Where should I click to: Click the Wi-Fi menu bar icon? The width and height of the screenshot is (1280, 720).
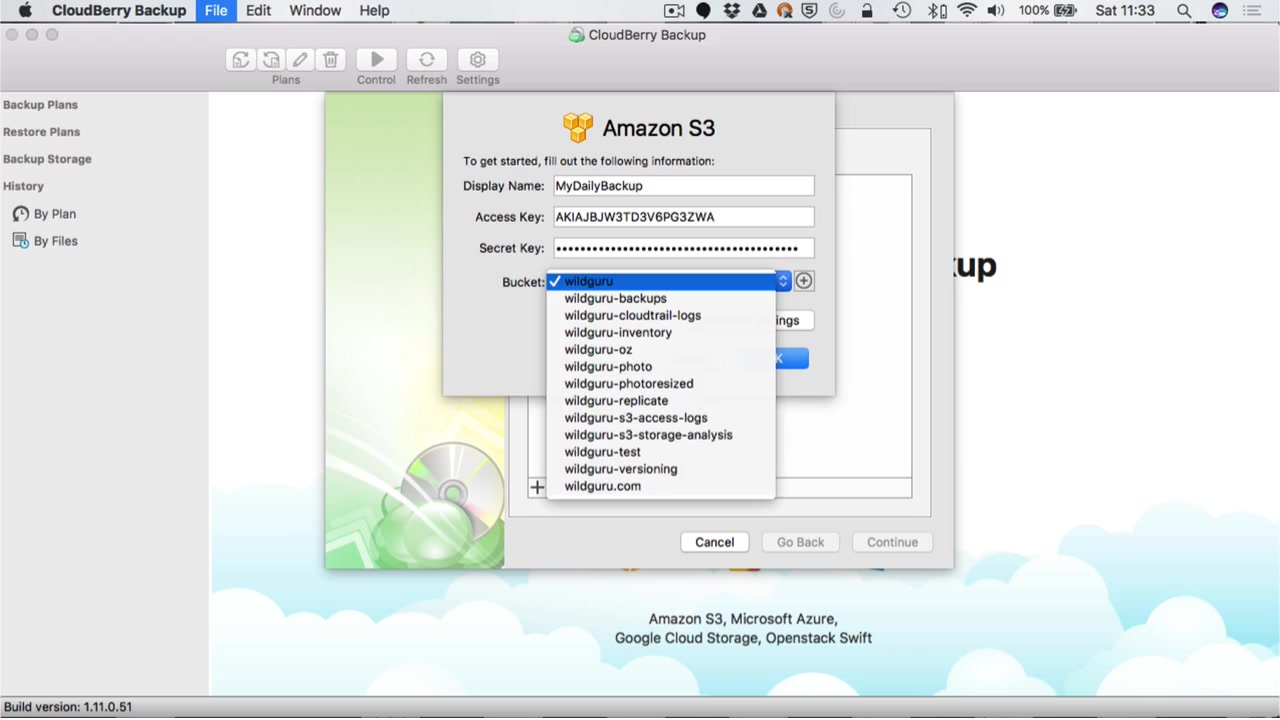pos(967,11)
